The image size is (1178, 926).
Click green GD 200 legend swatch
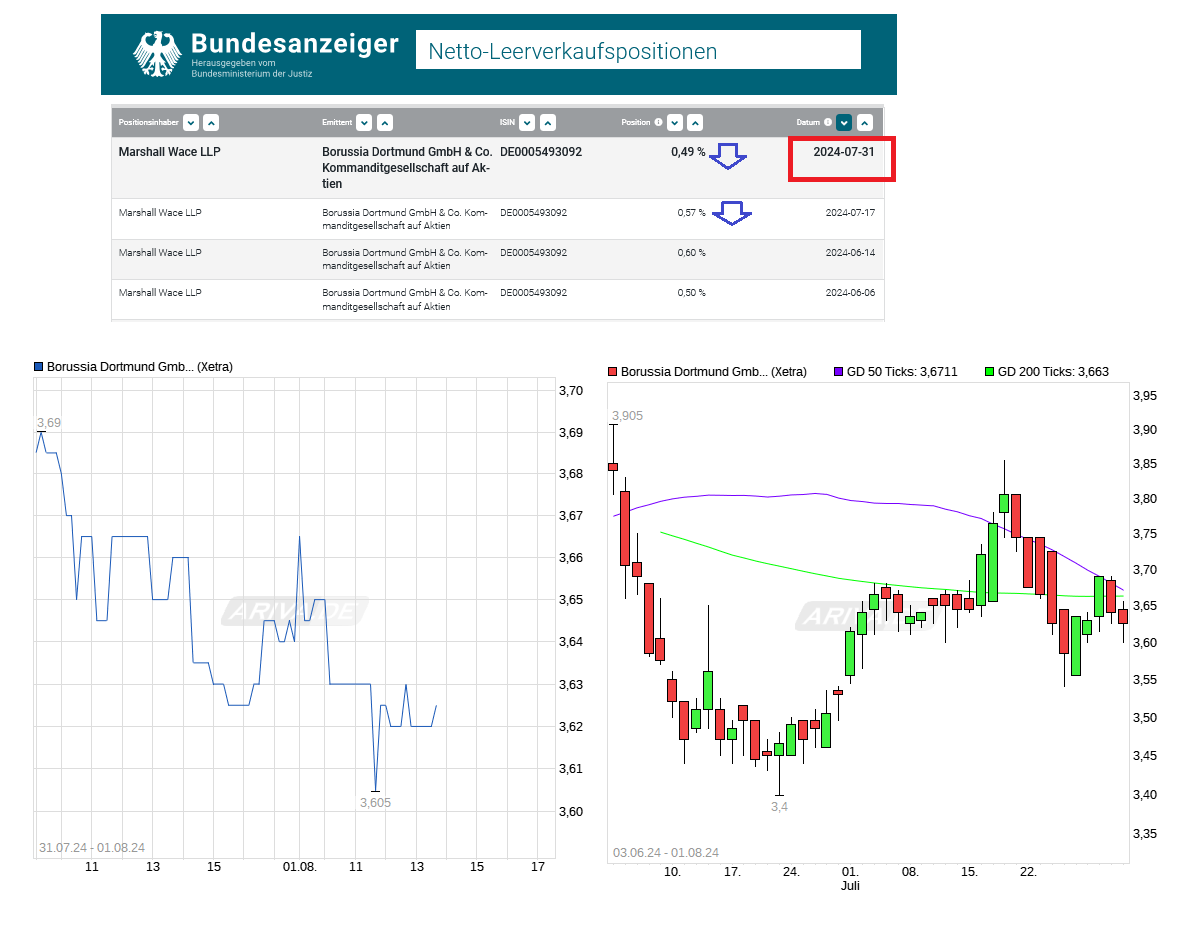point(989,372)
